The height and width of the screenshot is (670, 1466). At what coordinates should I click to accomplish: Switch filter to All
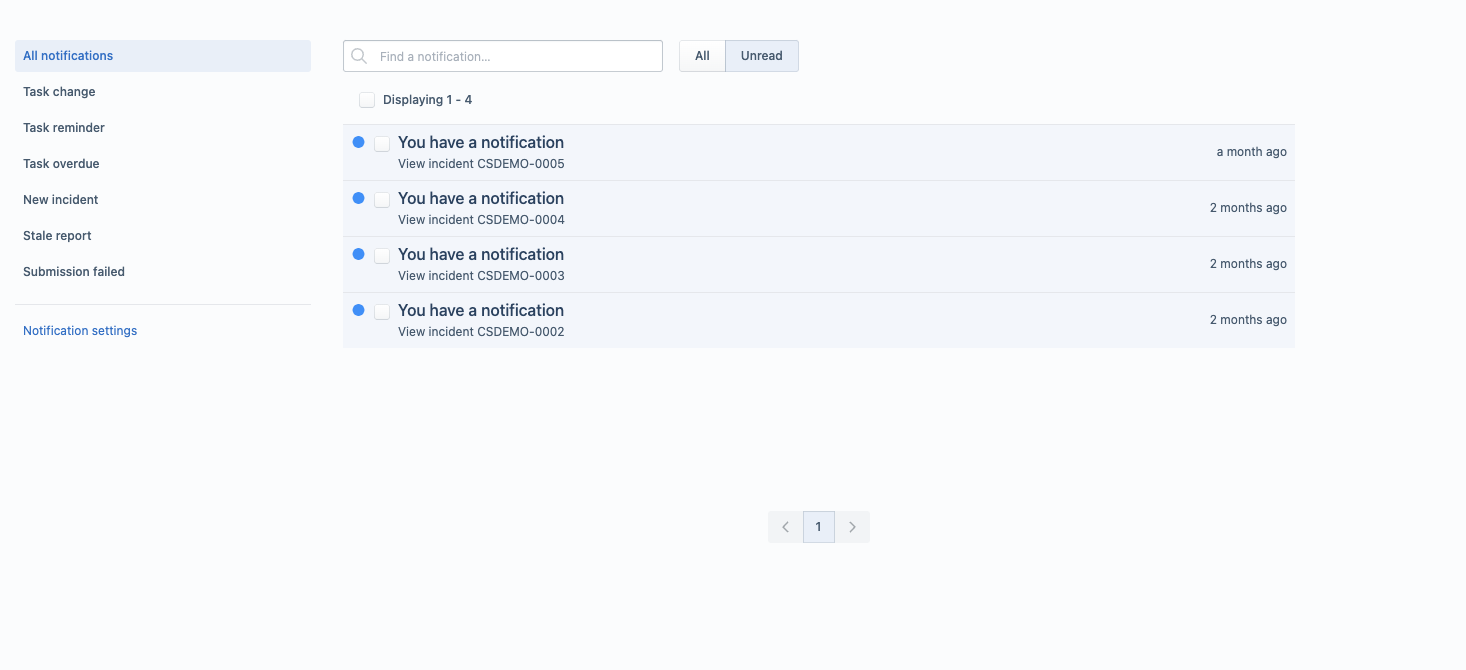pos(702,56)
